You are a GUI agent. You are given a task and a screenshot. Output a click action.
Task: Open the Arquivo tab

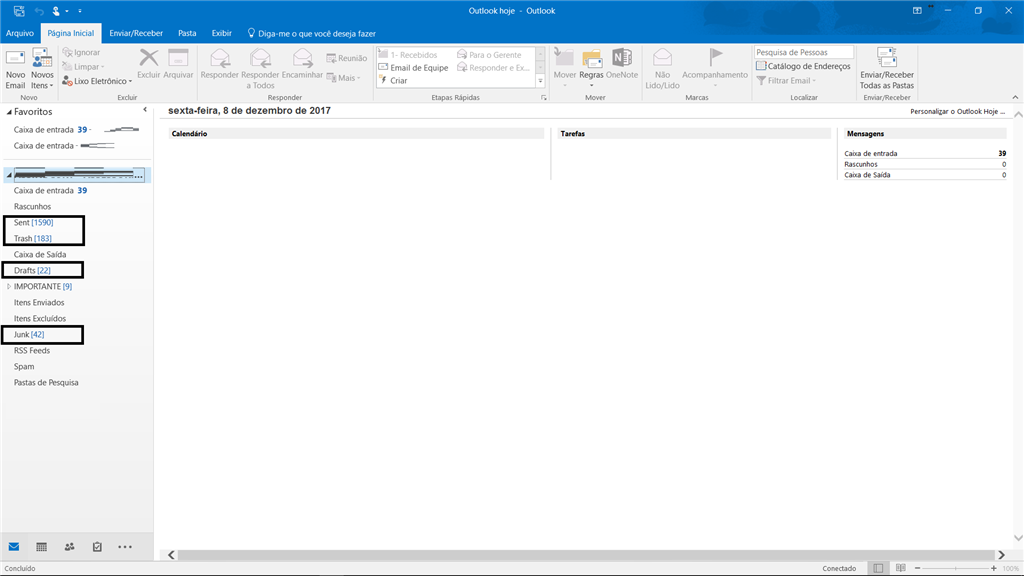(x=20, y=33)
